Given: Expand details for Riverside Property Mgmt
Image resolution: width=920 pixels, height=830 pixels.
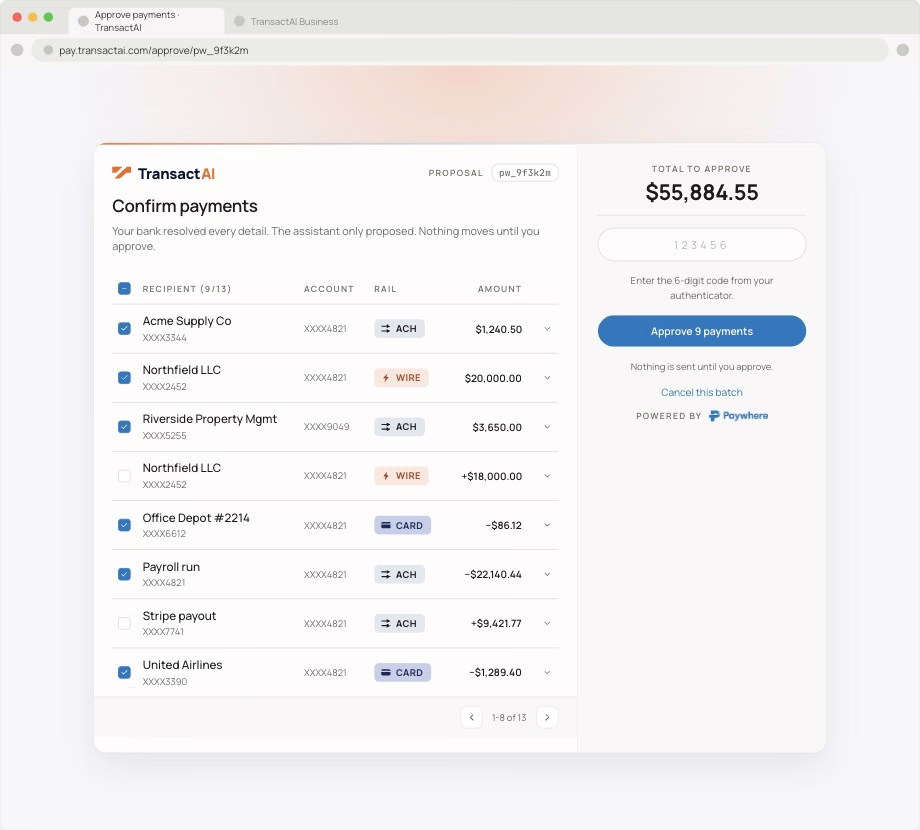Looking at the screenshot, I should (x=547, y=427).
